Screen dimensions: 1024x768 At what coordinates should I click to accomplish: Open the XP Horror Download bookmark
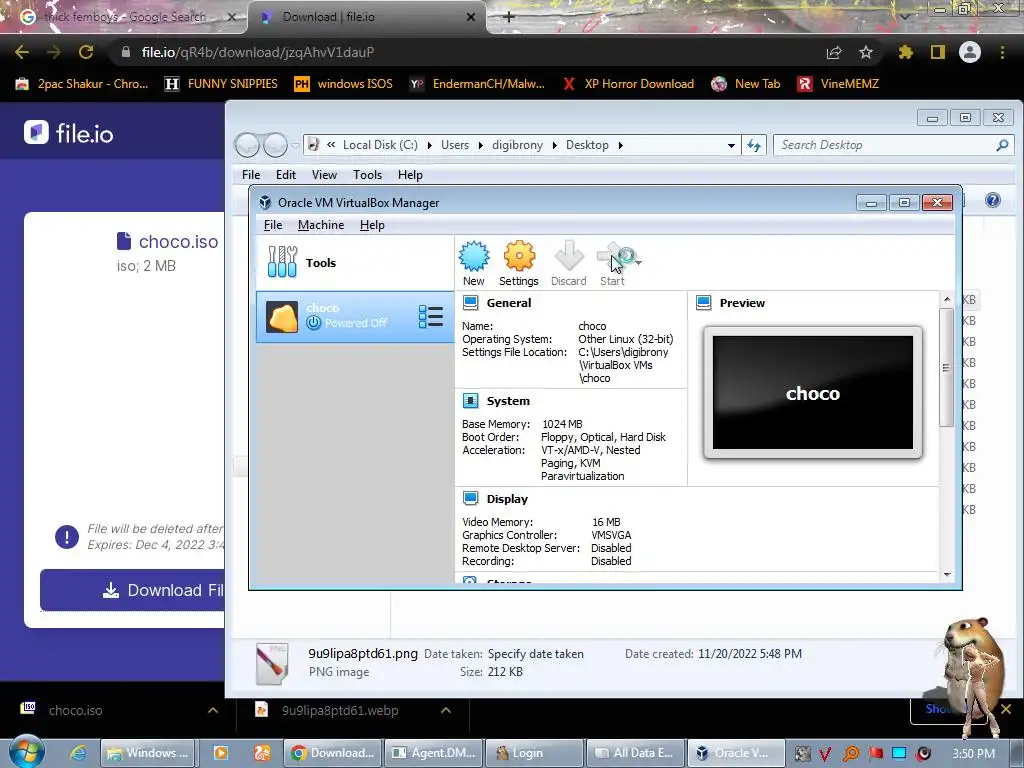coord(628,84)
